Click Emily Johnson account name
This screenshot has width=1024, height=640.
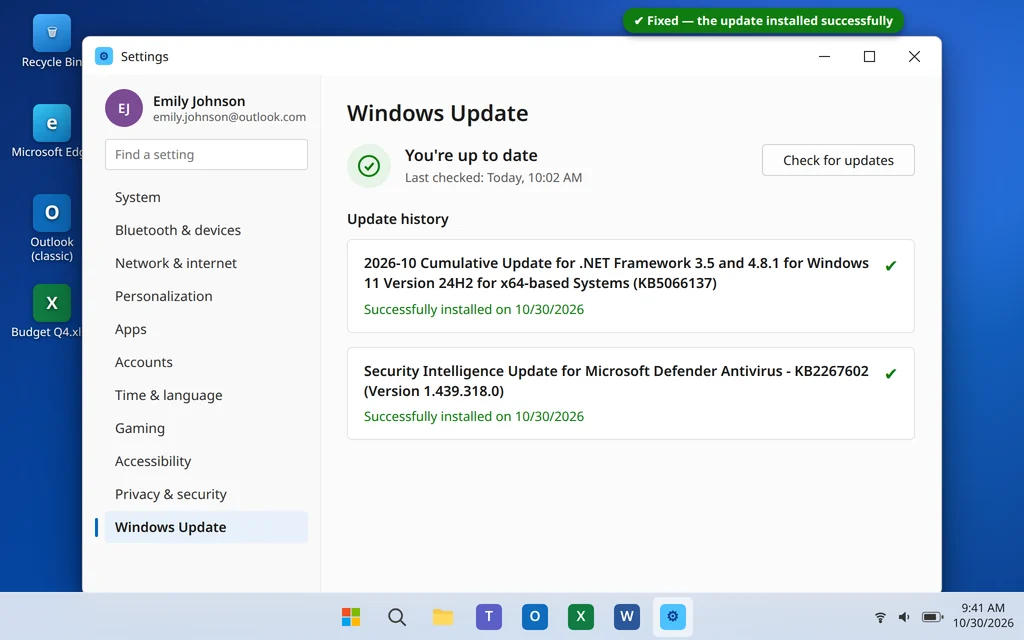[199, 101]
